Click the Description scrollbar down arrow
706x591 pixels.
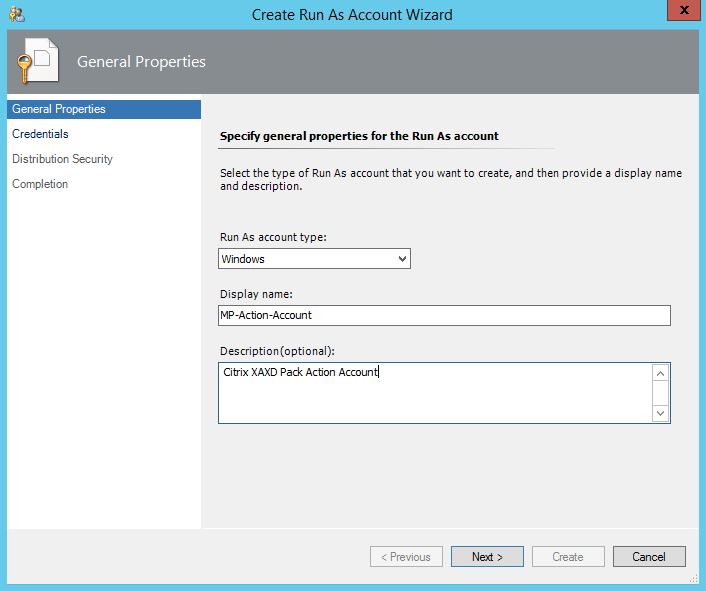coord(660,412)
